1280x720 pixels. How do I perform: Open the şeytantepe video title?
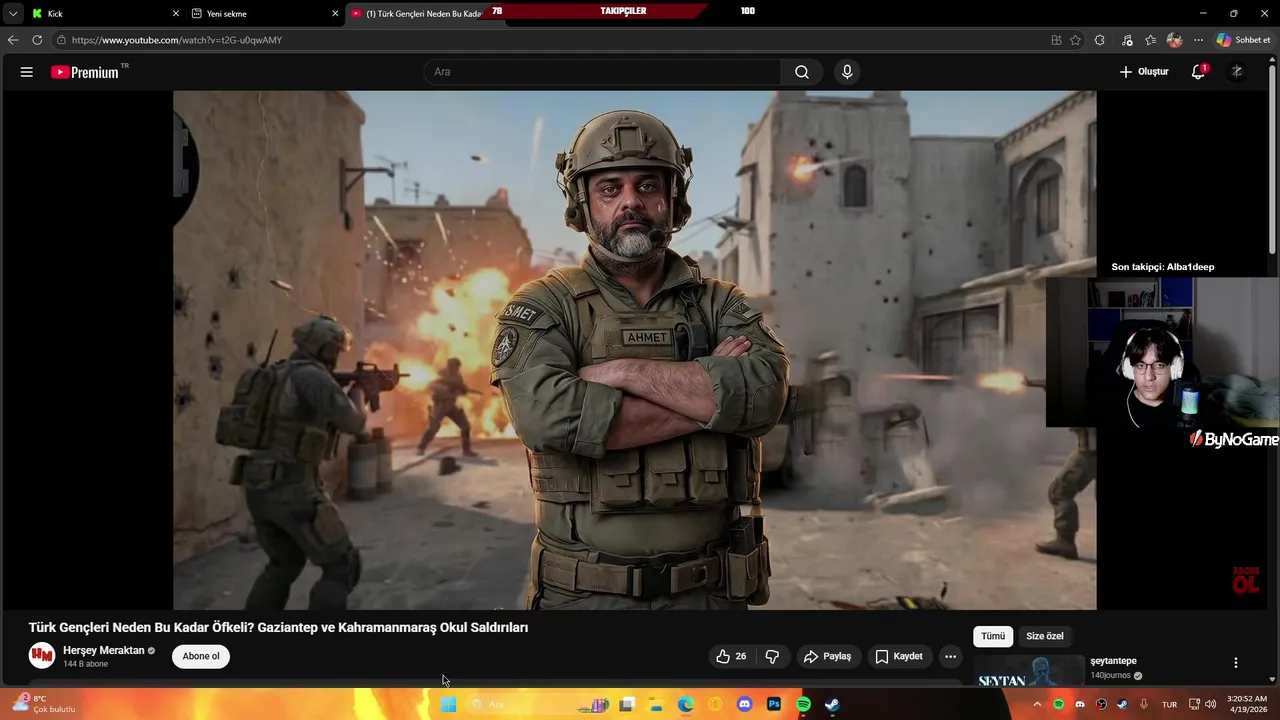[1113, 661]
